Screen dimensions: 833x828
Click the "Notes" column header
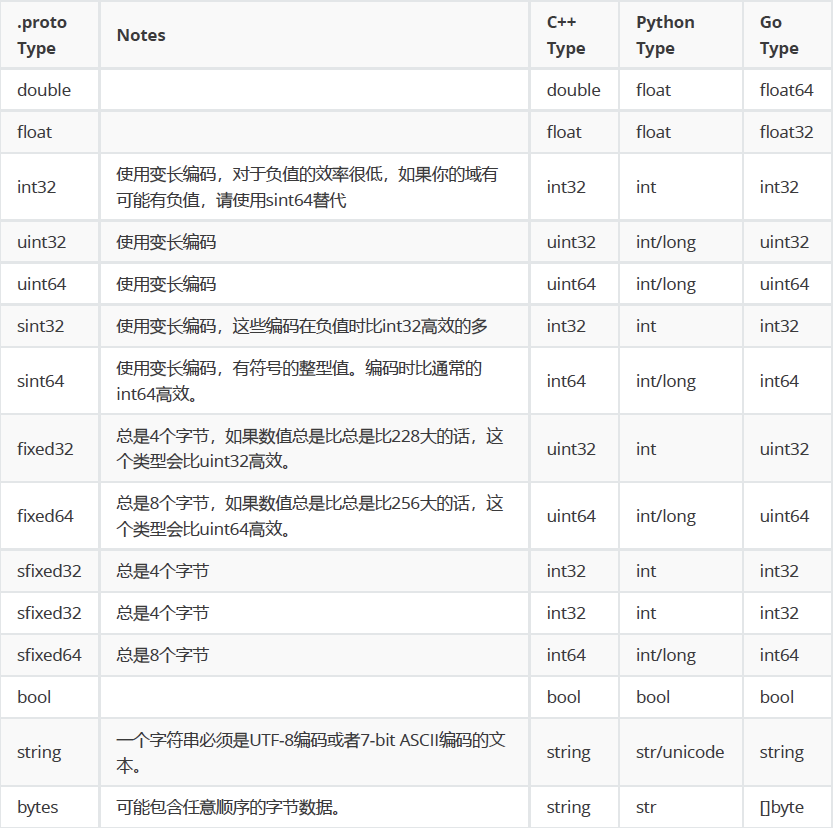pyautogui.click(x=141, y=35)
